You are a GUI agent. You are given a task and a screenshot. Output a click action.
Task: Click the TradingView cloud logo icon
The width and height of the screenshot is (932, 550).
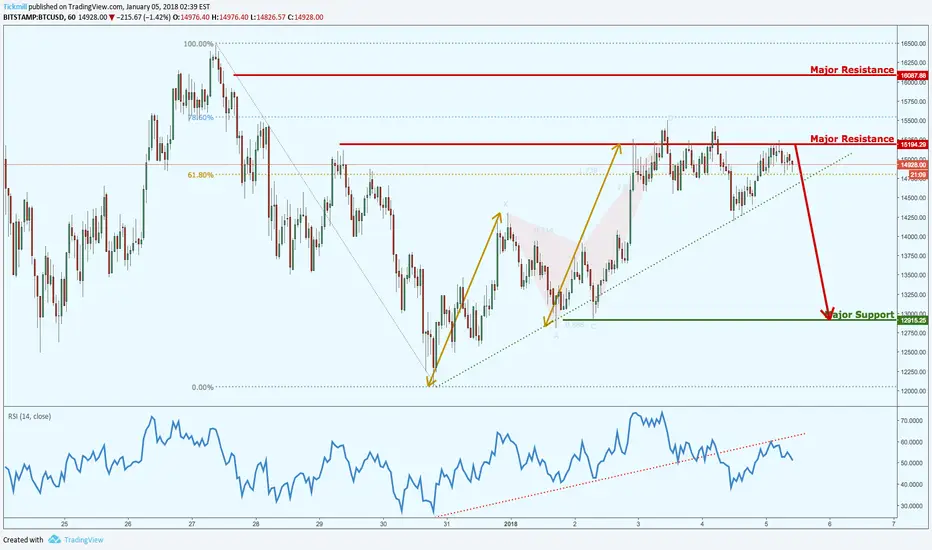(54, 539)
